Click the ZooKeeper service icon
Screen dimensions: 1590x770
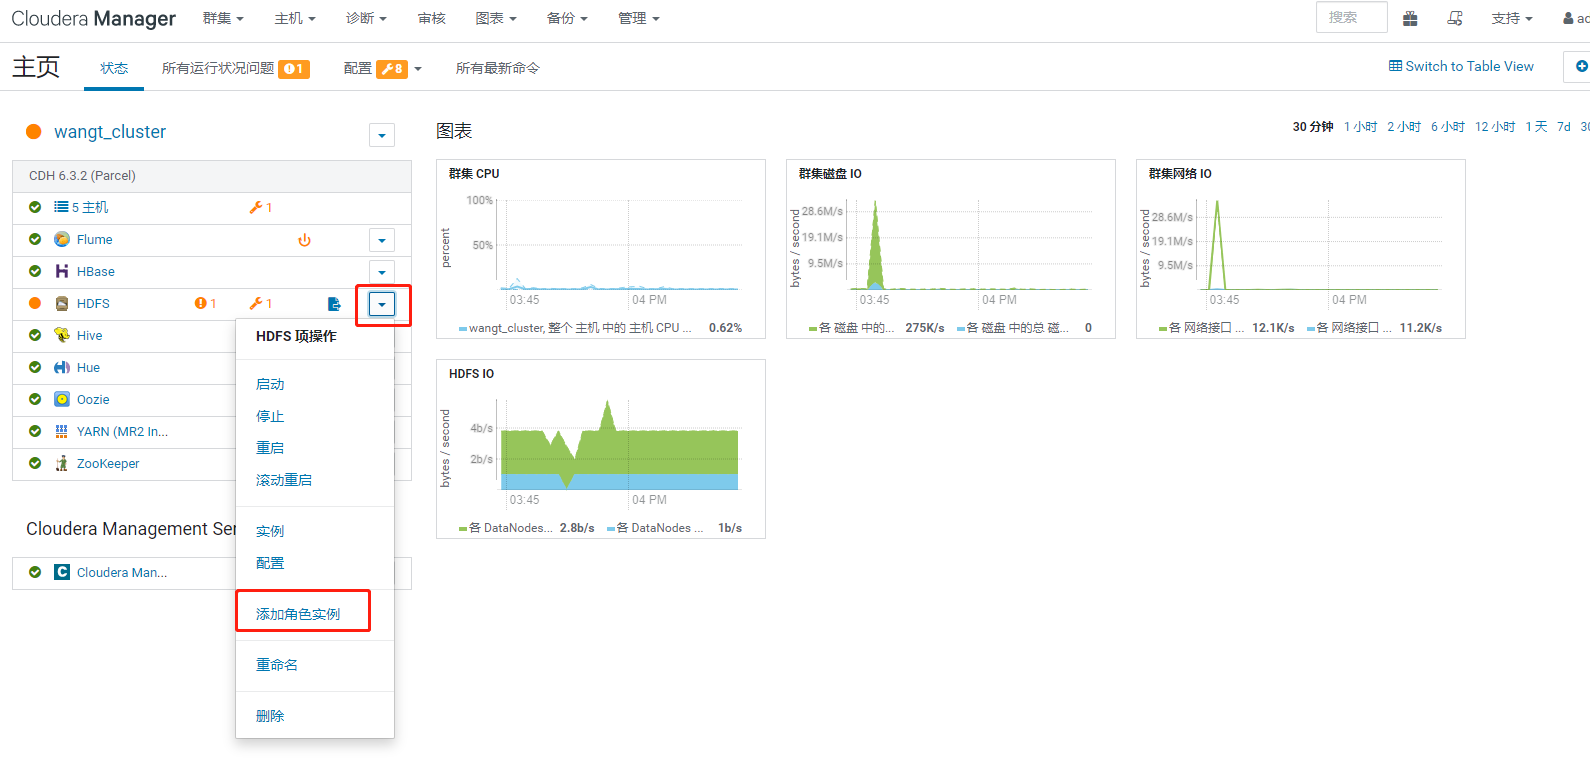(62, 464)
